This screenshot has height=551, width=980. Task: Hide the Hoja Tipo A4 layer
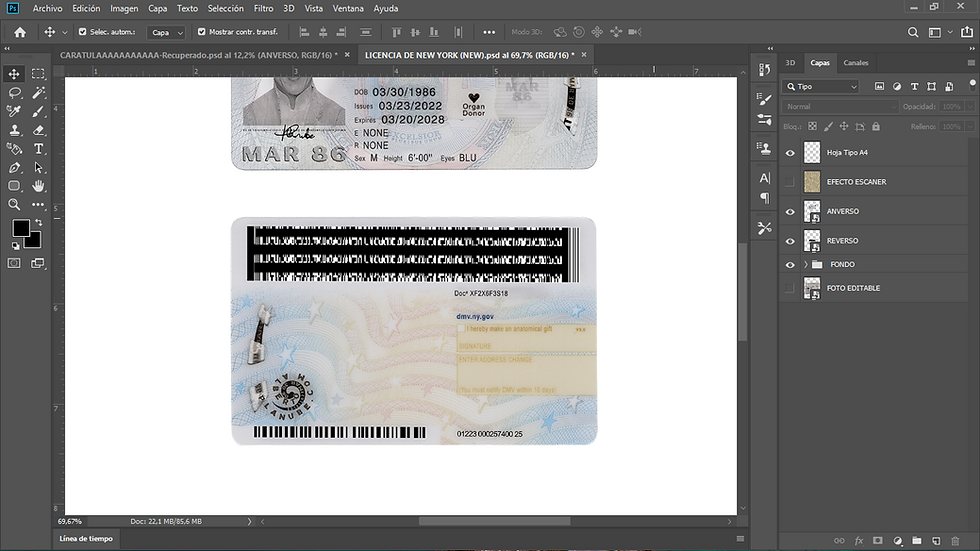[x=790, y=152]
